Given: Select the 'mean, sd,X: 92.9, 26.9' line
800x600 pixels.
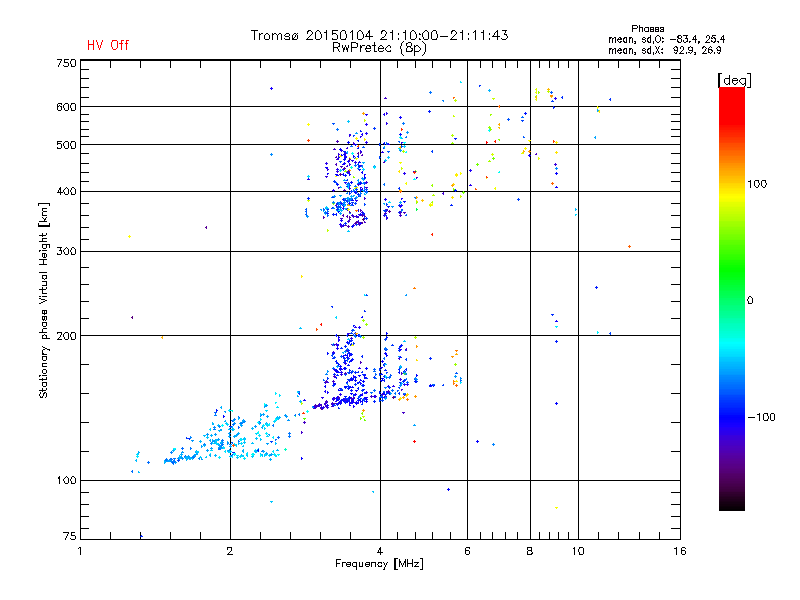Looking at the screenshot, I should pyautogui.click(x=664, y=51).
